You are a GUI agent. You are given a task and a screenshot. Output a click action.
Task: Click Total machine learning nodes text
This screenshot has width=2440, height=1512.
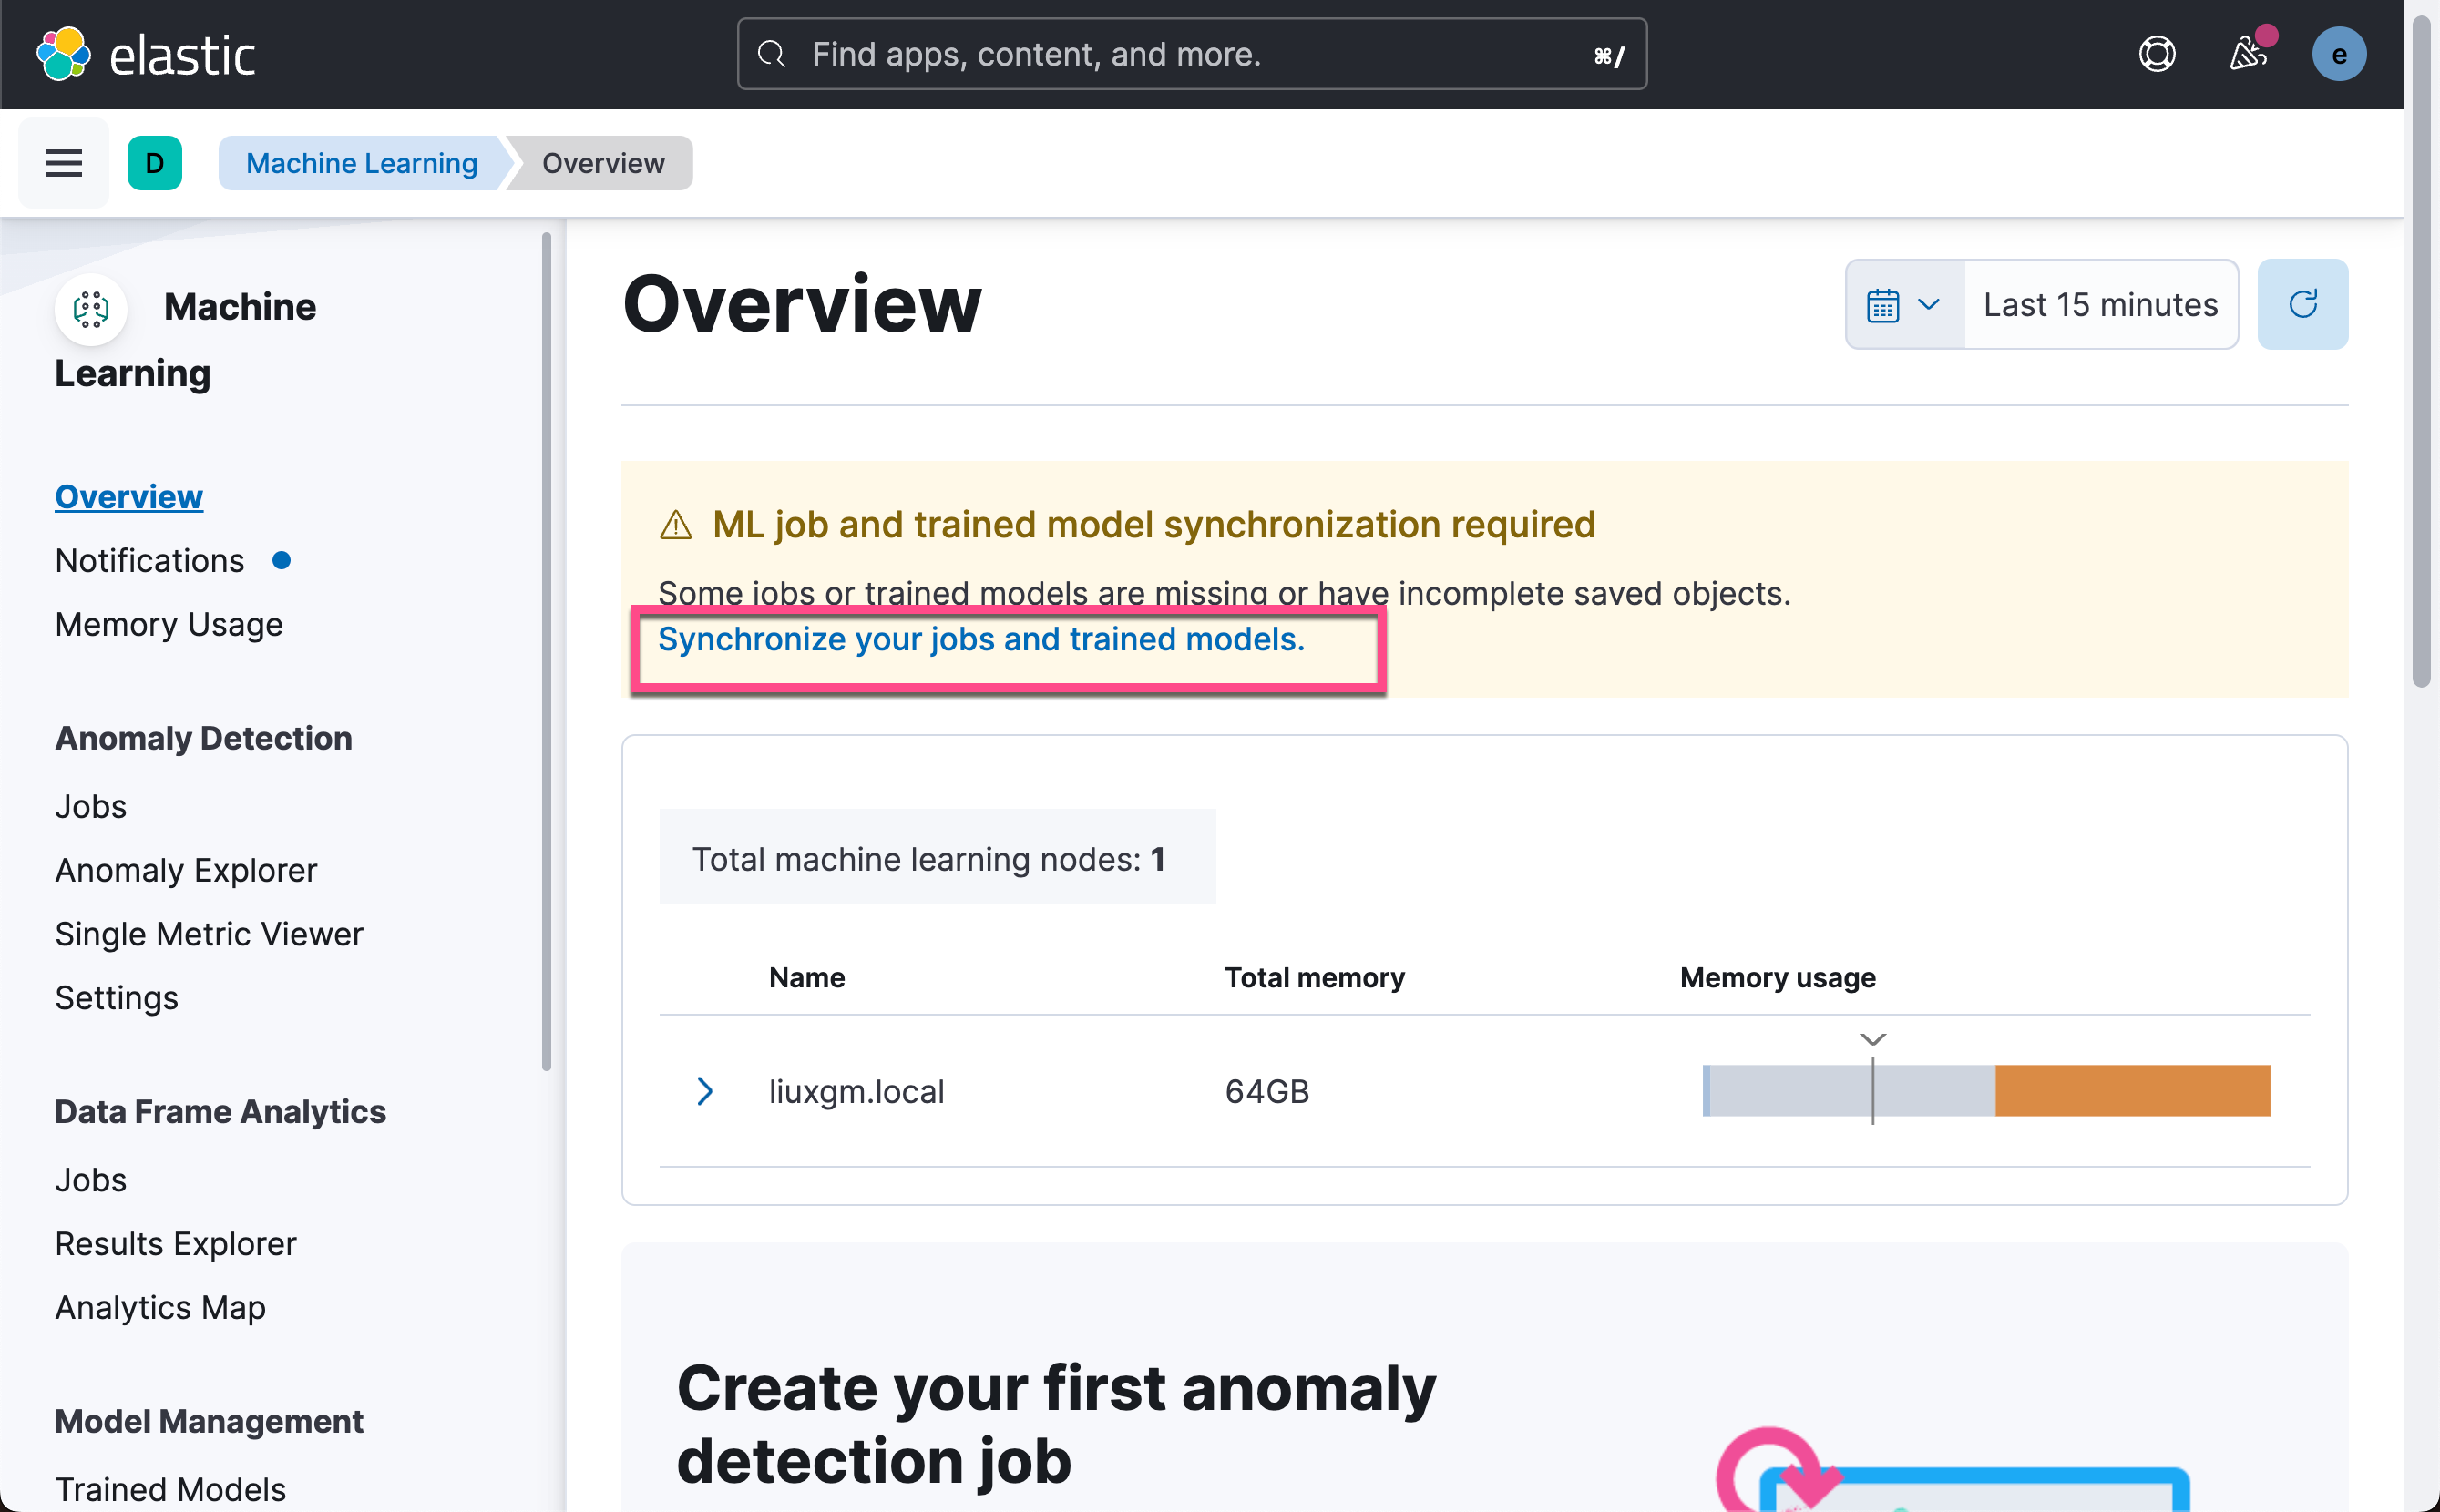(929, 860)
